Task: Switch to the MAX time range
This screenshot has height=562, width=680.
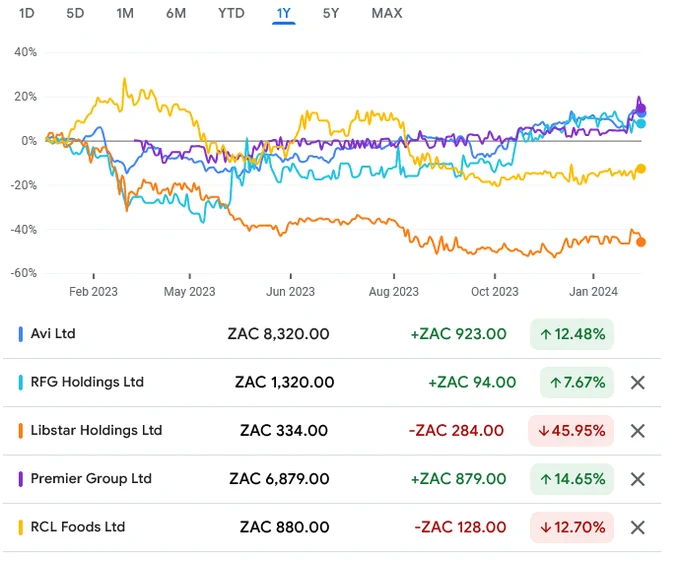Action: click(387, 13)
